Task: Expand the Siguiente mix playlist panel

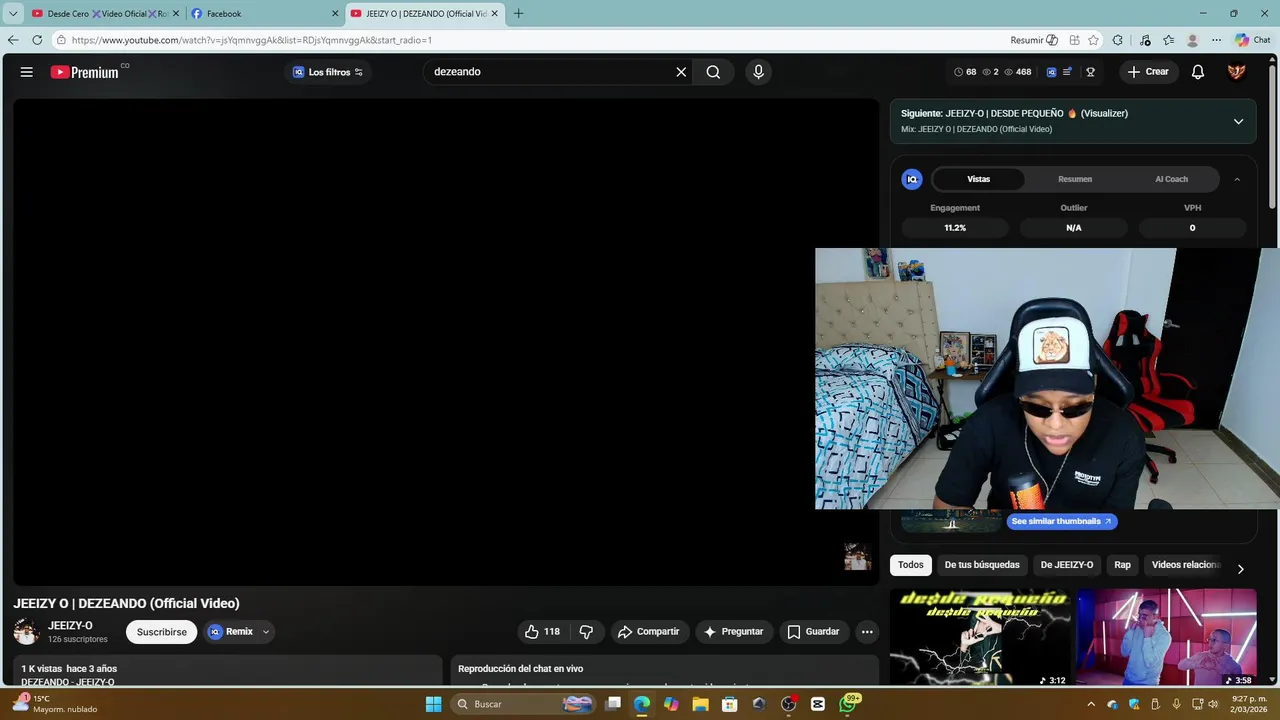Action: pyautogui.click(x=1238, y=121)
